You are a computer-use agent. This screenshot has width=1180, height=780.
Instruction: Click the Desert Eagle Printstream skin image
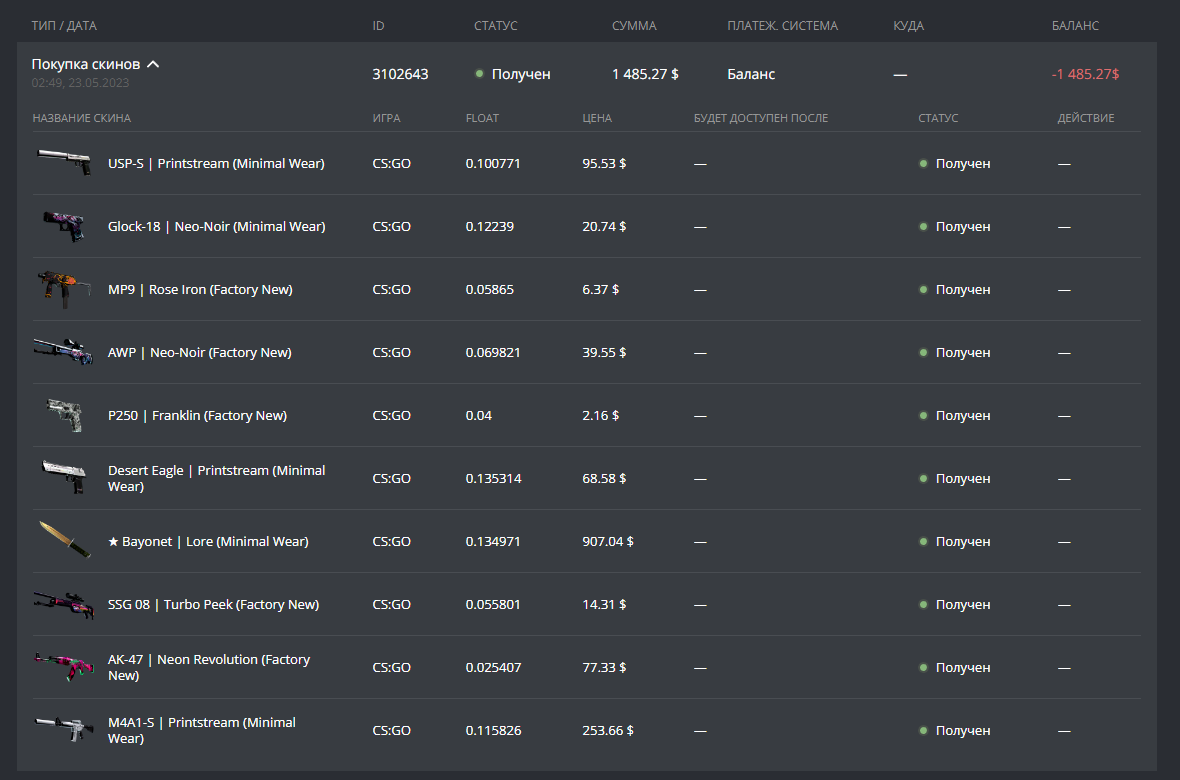[x=64, y=477]
